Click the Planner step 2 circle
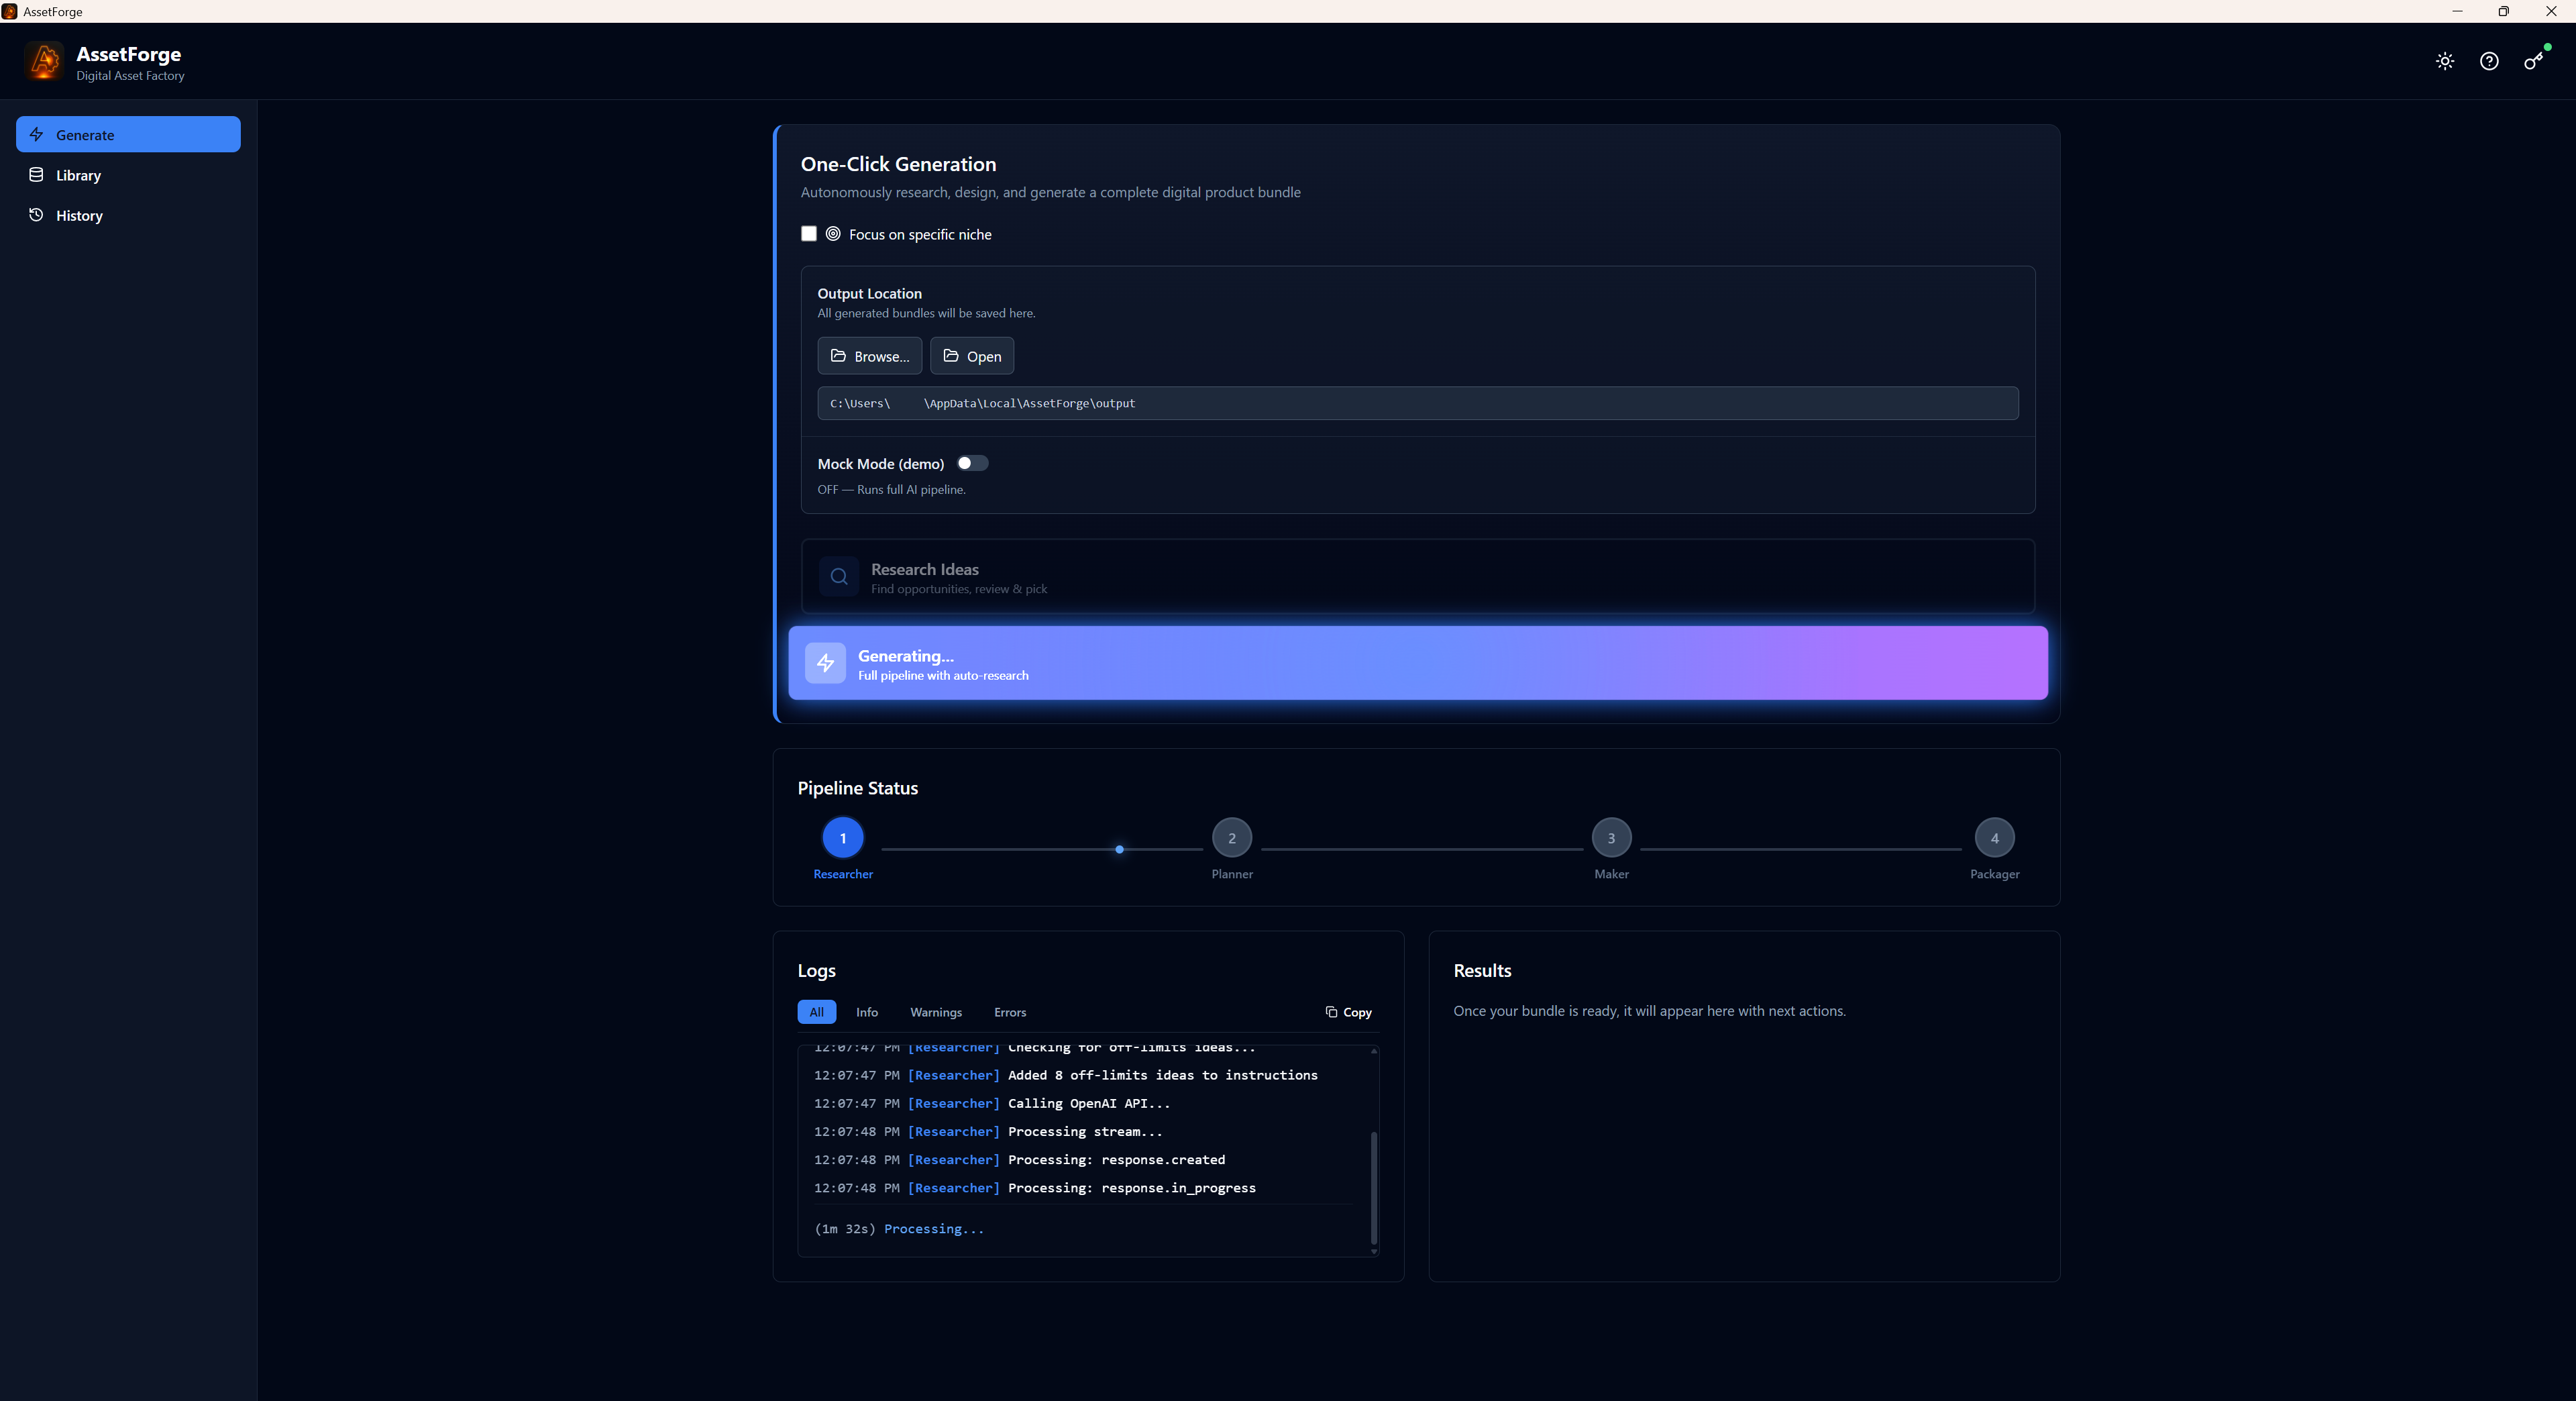The width and height of the screenshot is (2576, 1401). pyautogui.click(x=1231, y=838)
